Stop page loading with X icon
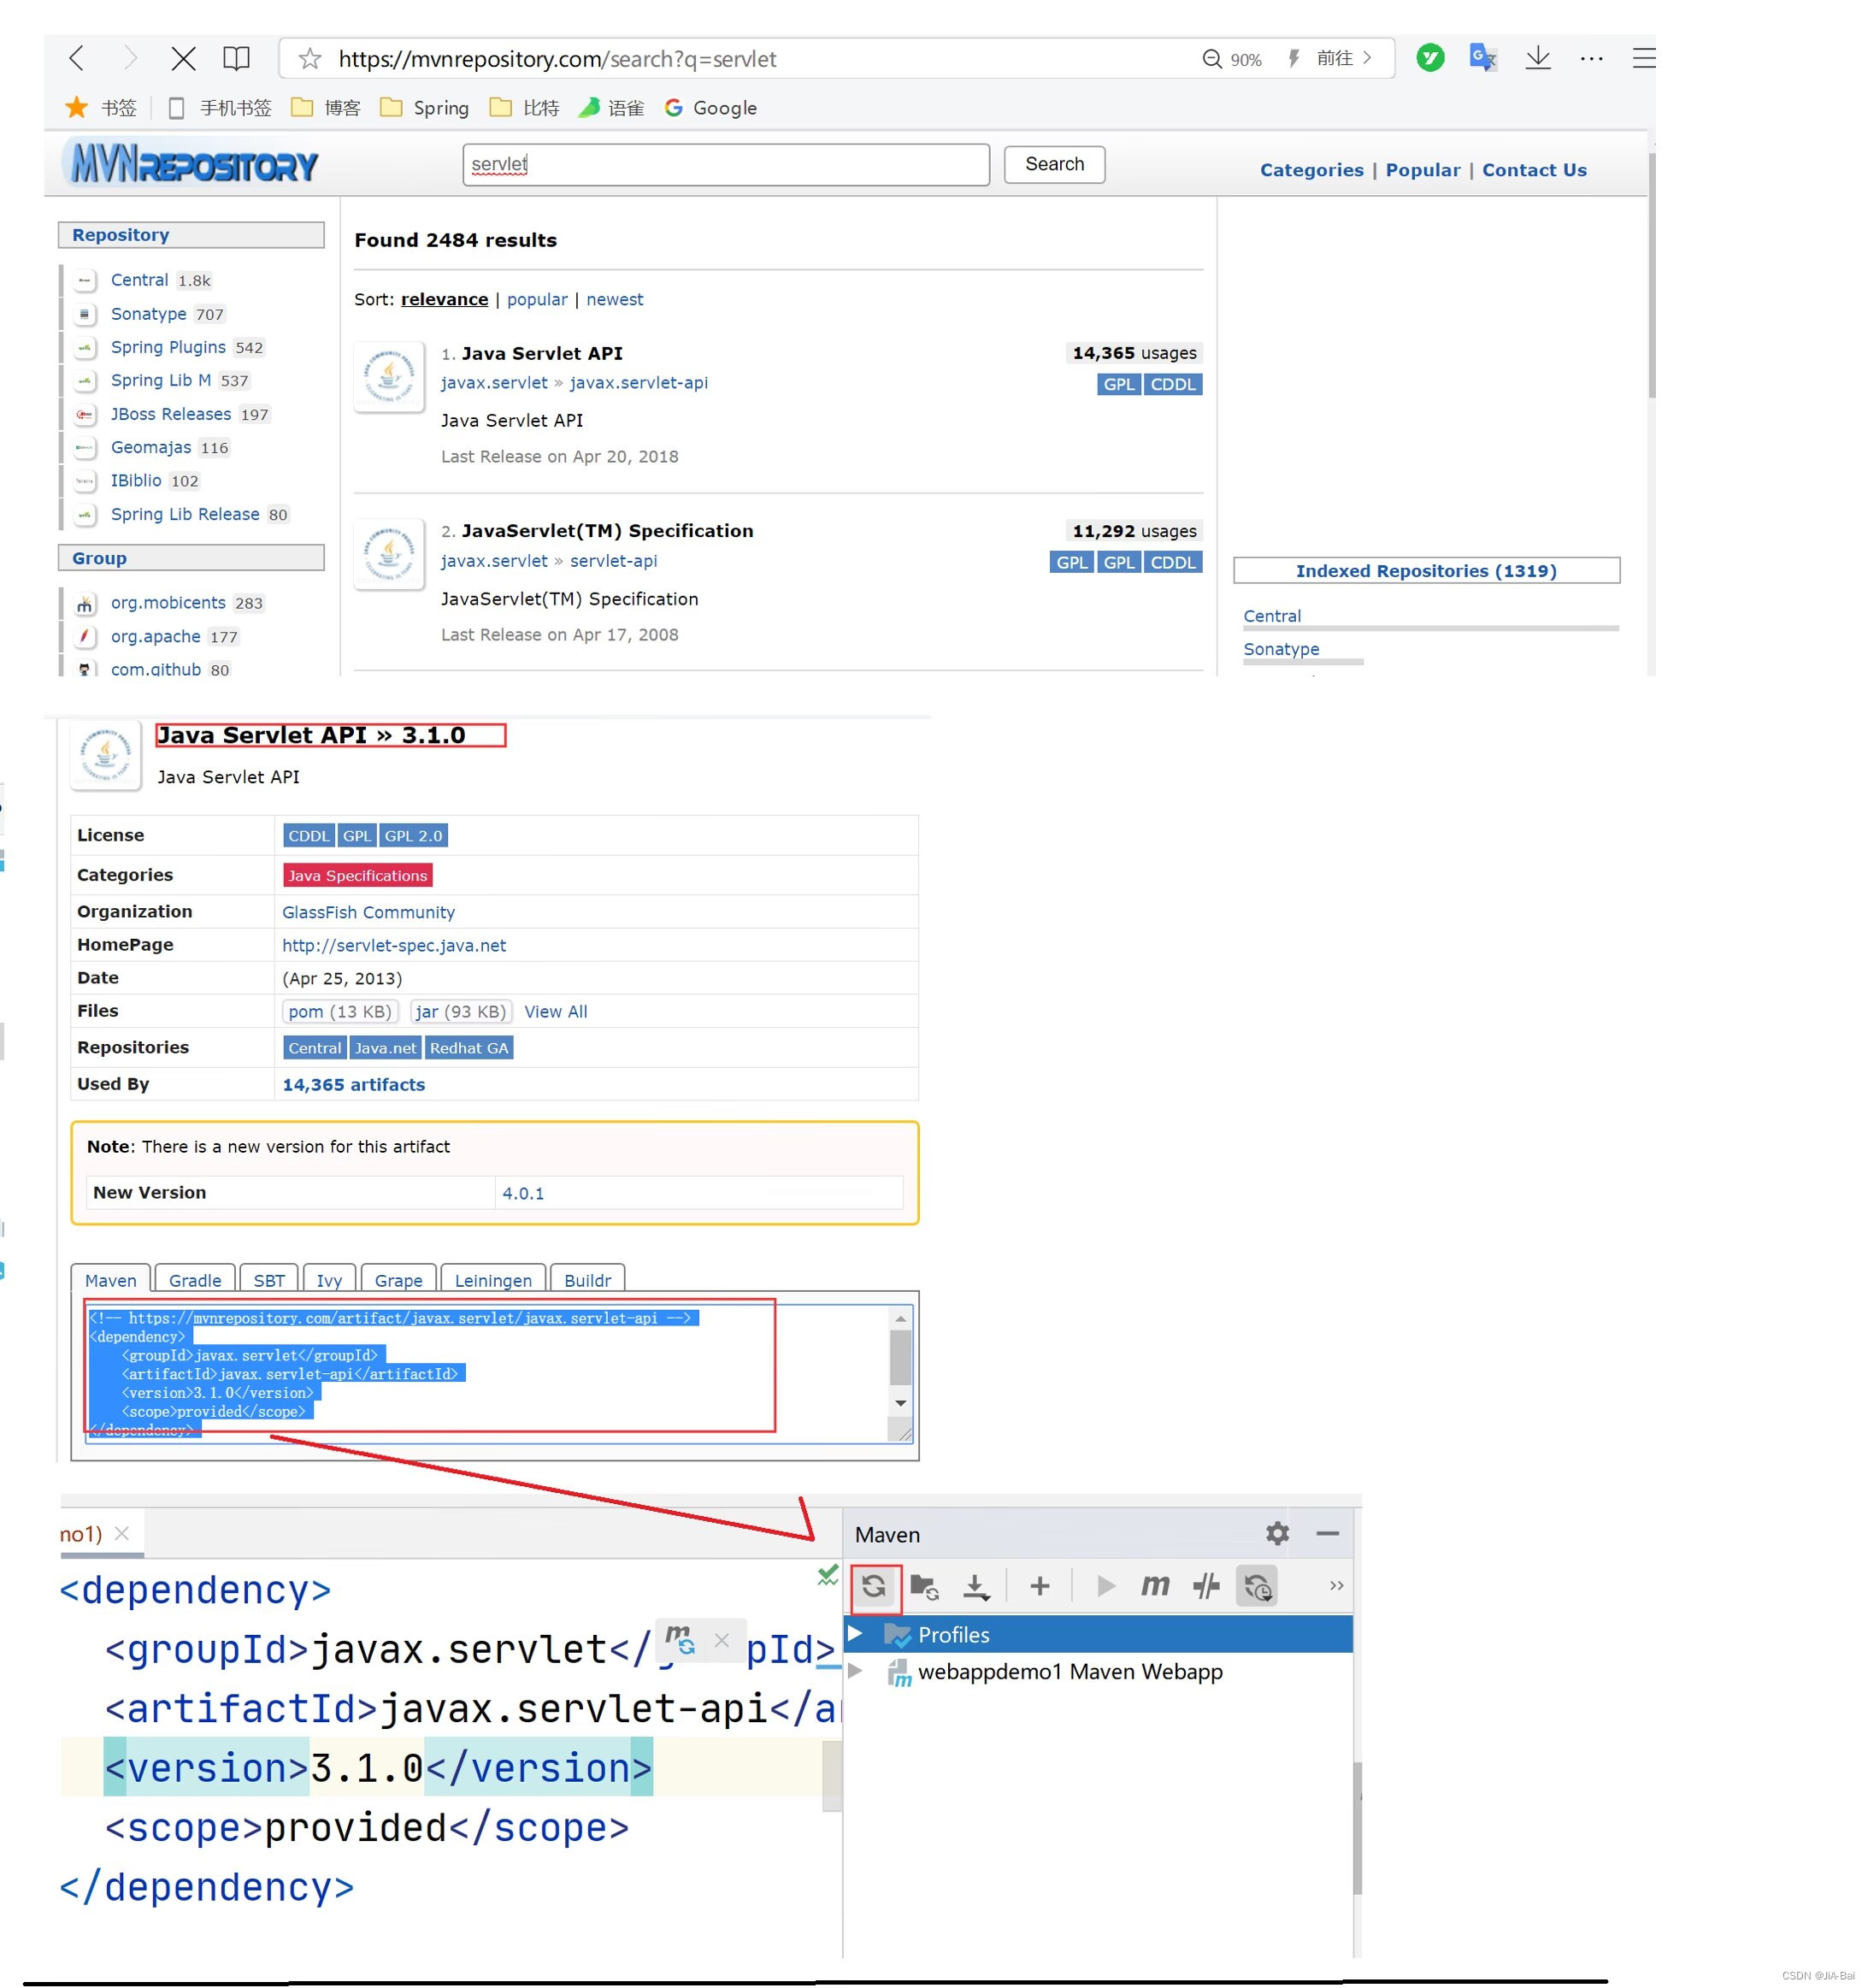1868x1988 pixels. [183, 58]
